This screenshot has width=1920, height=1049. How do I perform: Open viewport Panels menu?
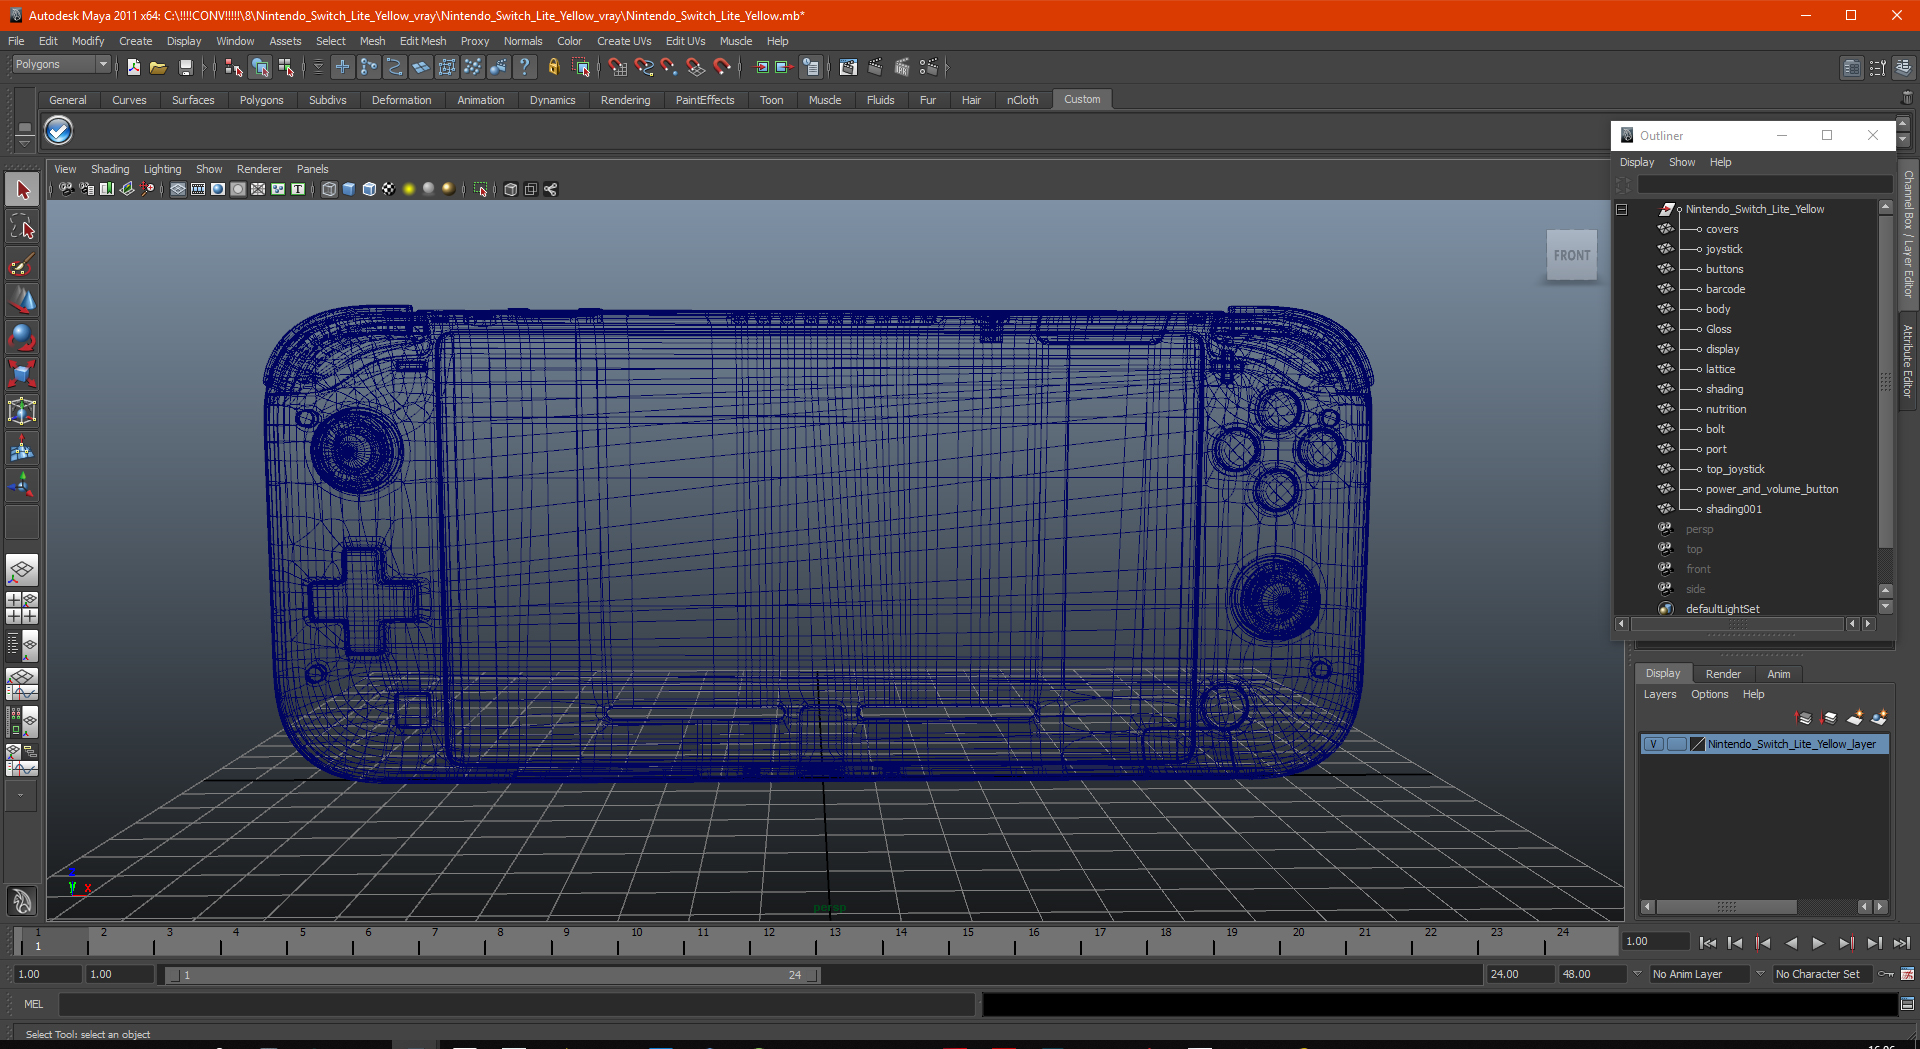coord(312,169)
